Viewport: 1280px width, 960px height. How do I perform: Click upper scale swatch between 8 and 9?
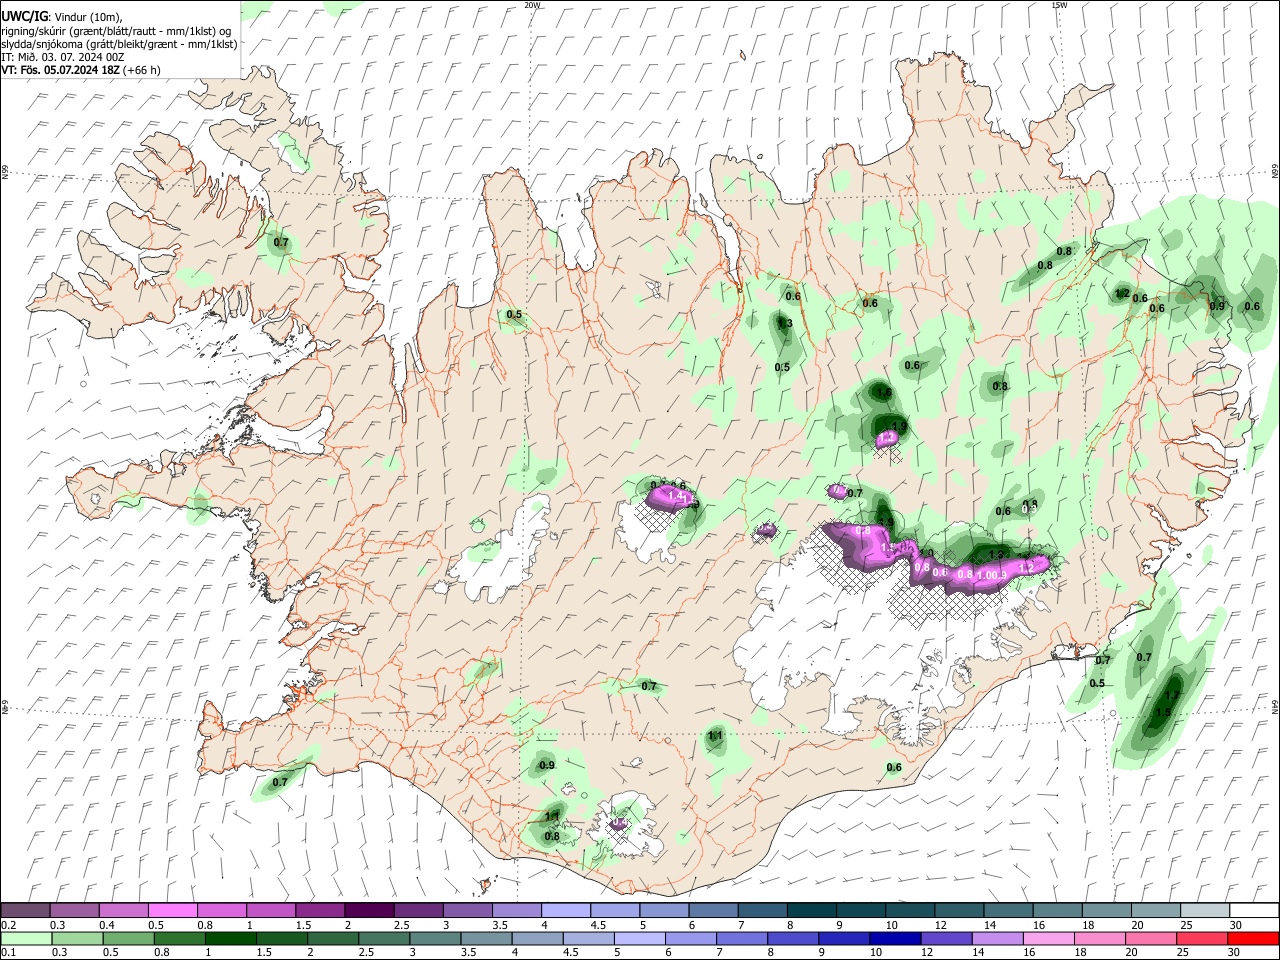pos(811,910)
